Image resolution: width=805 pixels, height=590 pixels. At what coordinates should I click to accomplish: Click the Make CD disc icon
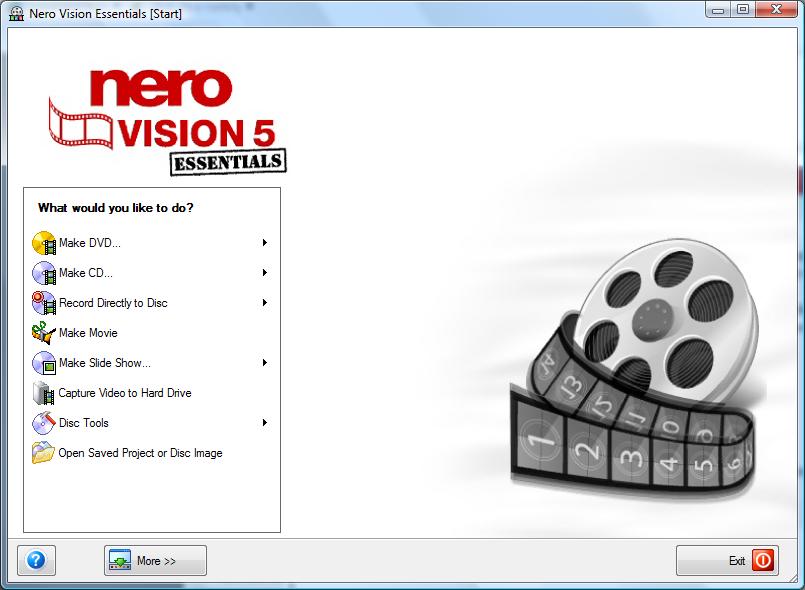pos(44,273)
